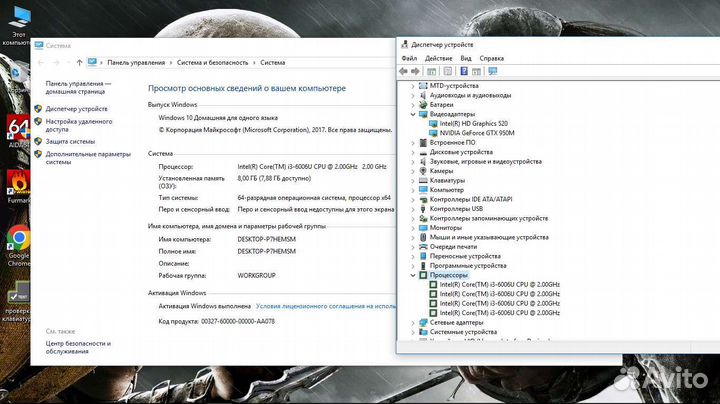Open Furmark desktop shortcut
The width and height of the screenshot is (720, 404).
pos(17,187)
